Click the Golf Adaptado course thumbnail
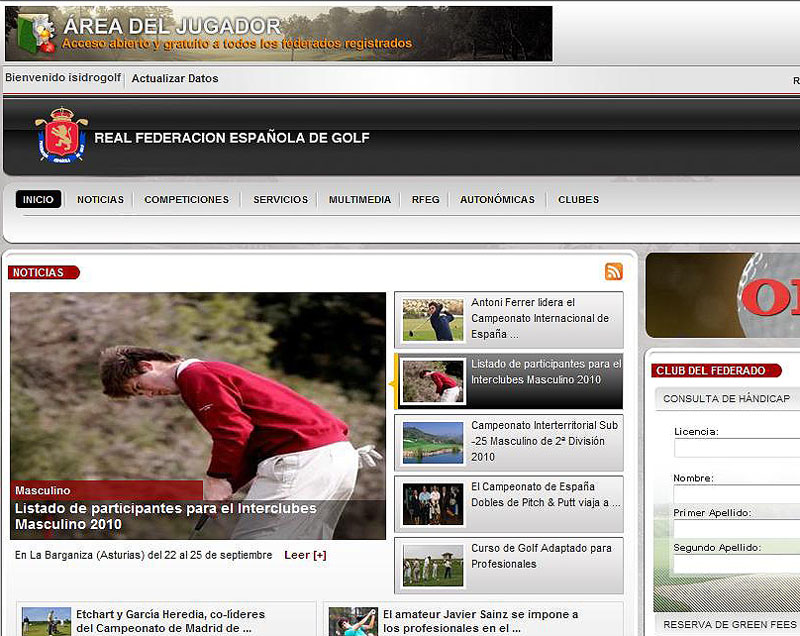Viewport: 800px width, 636px height. coord(433,566)
